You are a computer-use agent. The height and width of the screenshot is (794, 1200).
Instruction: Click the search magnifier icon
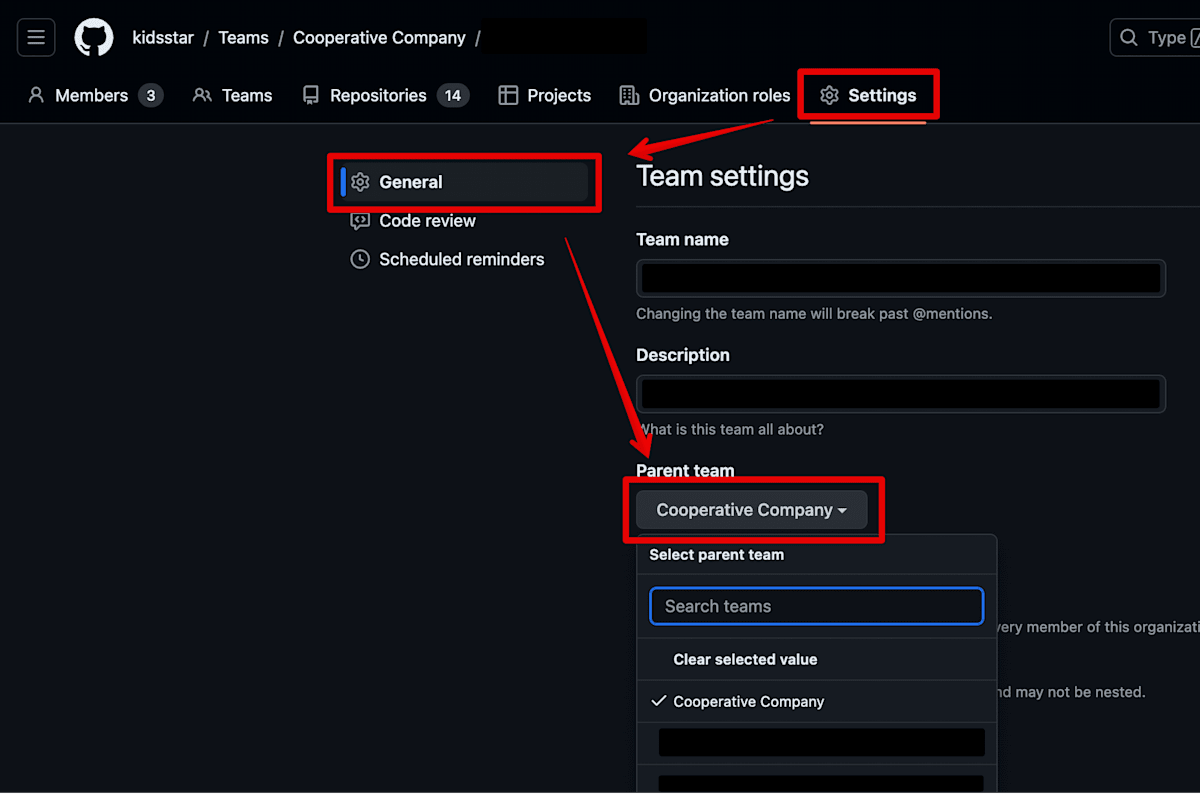[x=1129, y=38]
